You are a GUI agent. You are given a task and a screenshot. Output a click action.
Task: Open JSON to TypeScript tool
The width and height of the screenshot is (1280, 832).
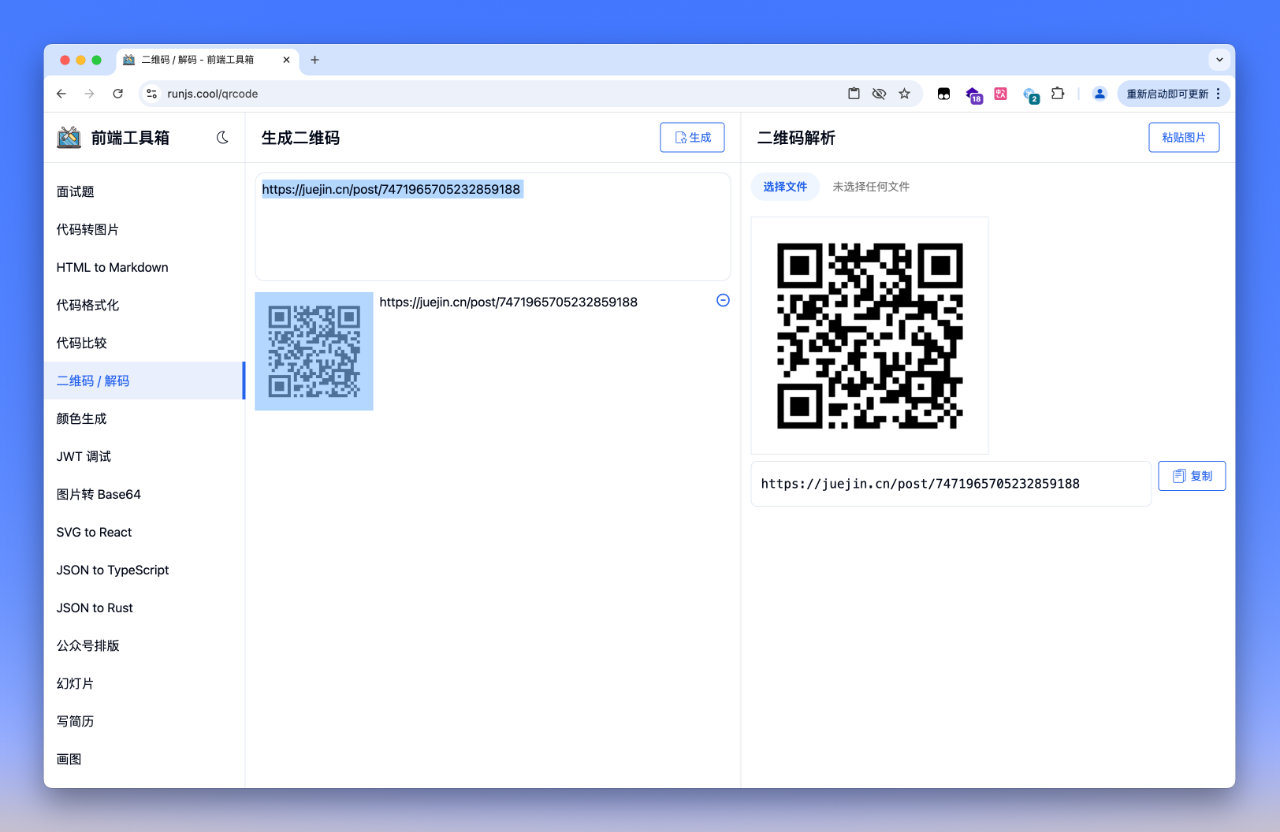tap(144, 570)
